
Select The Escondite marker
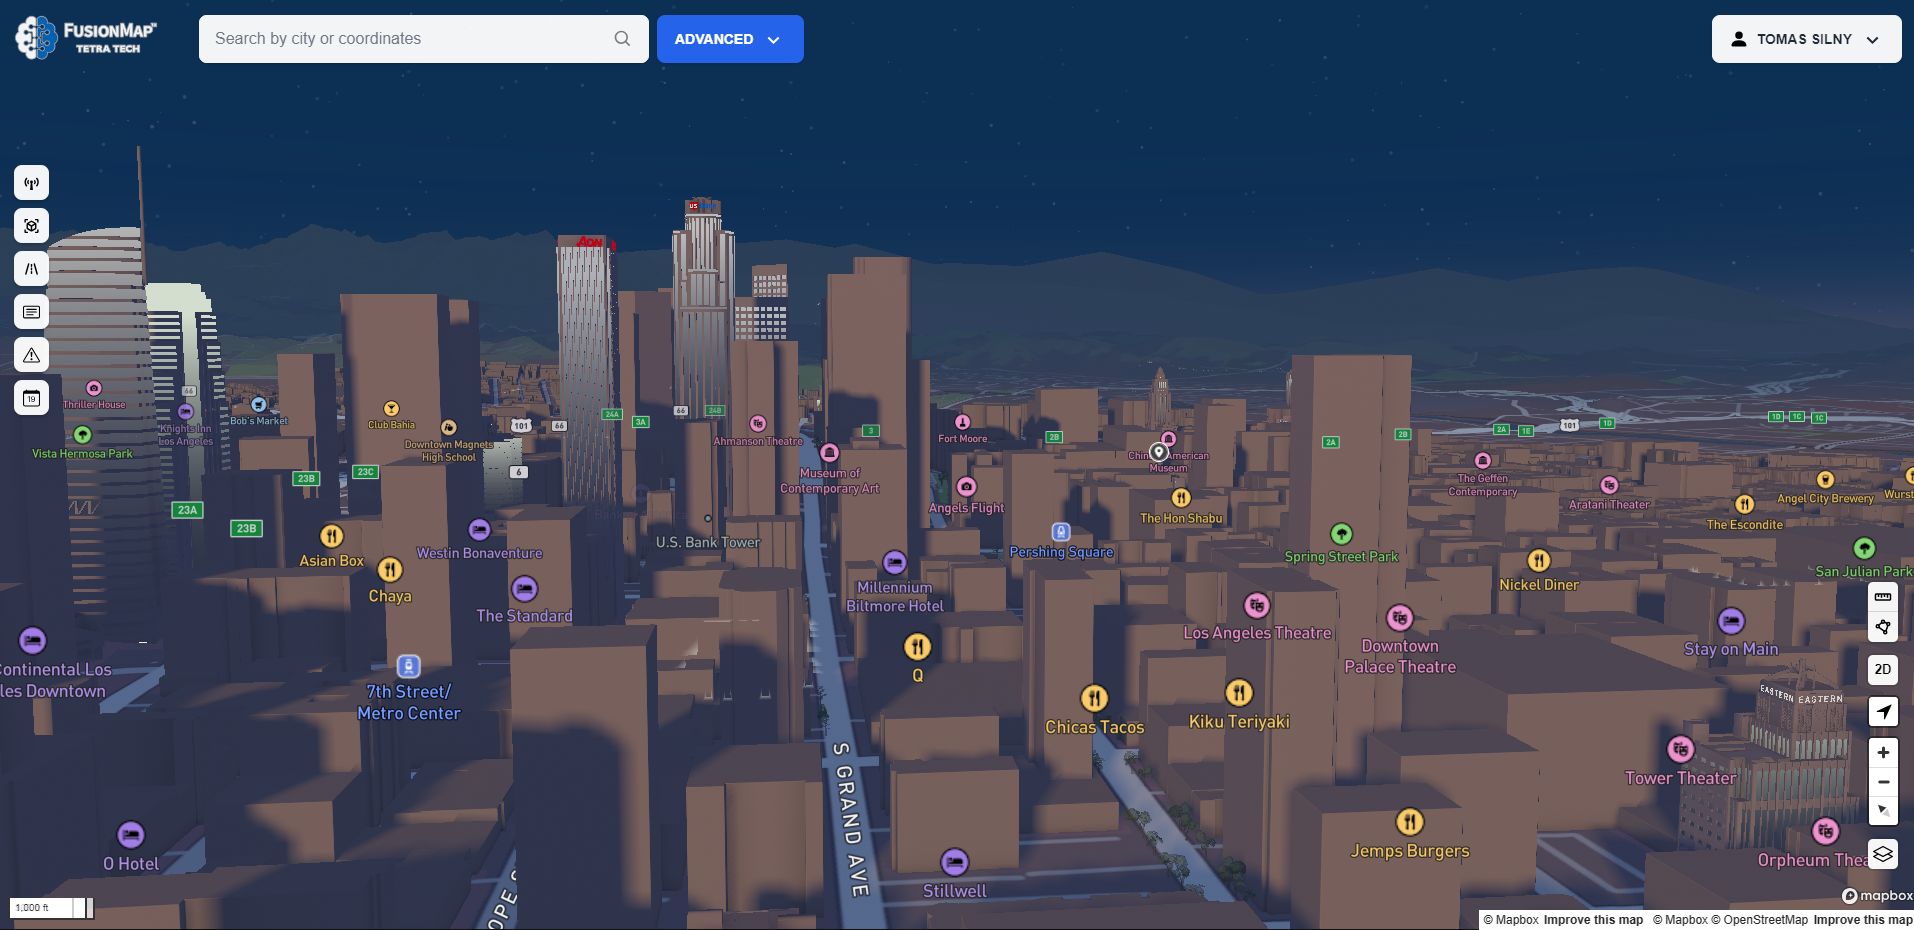click(x=1745, y=505)
